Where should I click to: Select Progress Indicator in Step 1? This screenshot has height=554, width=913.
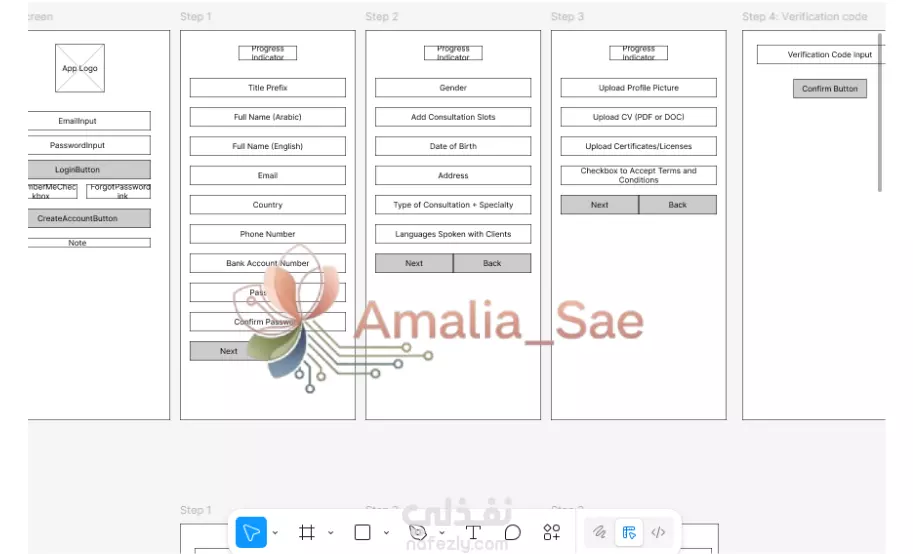click(267, 53)
